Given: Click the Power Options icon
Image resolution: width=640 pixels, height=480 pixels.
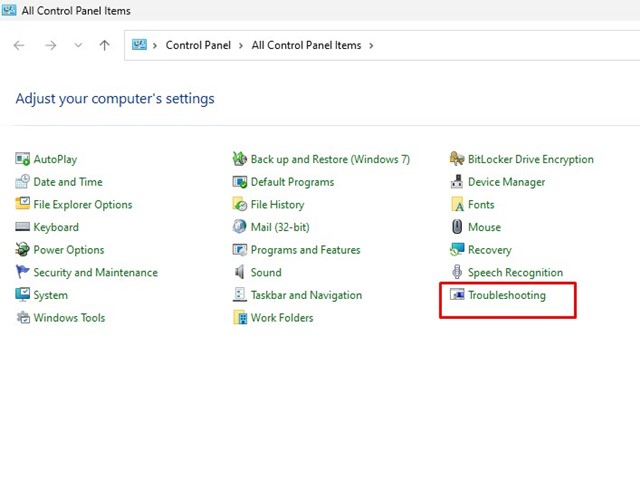Looking at the screenshot, I should pos(23,250).
